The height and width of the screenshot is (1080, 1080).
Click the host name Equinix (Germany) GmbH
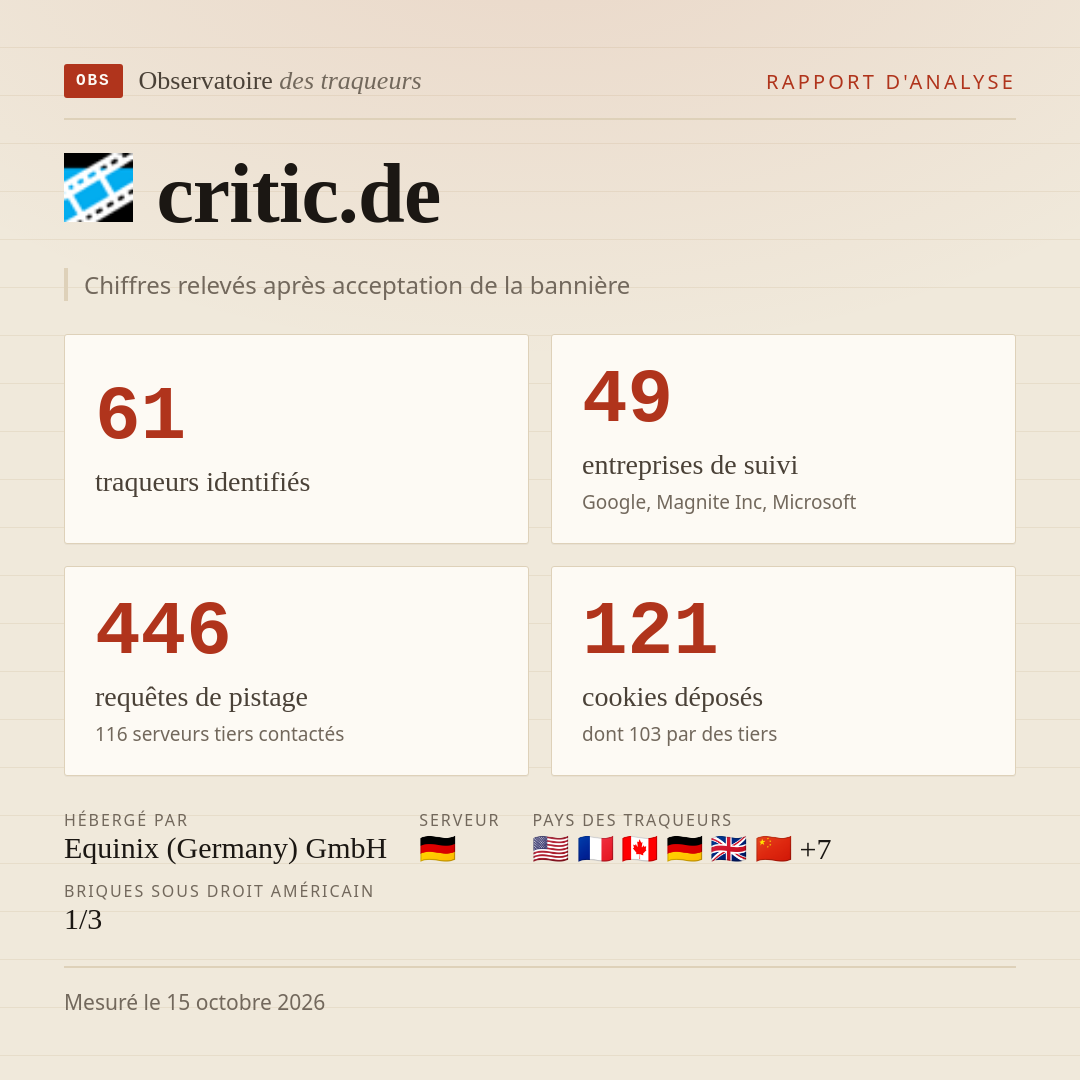[x=226, y=849]
